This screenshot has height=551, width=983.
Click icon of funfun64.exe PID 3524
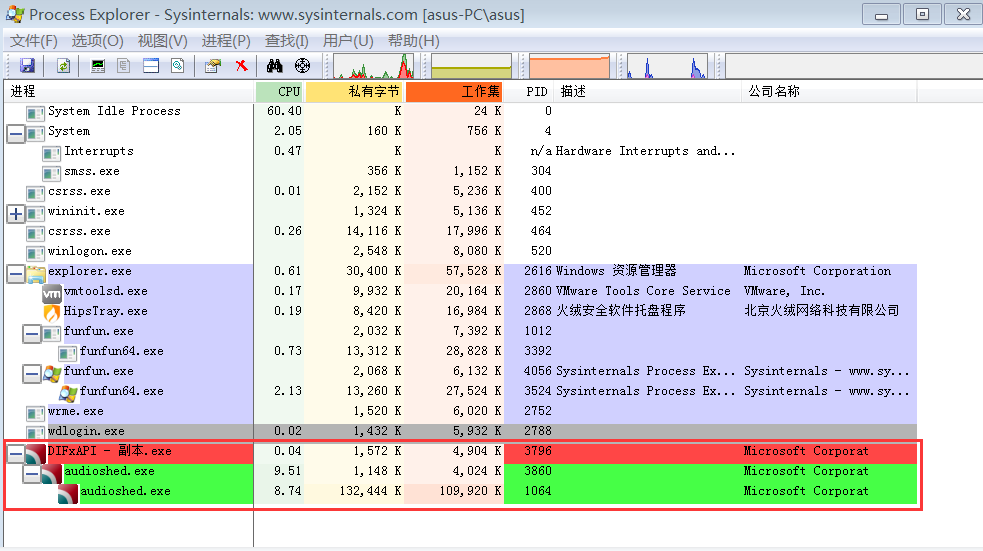[68, 392]
